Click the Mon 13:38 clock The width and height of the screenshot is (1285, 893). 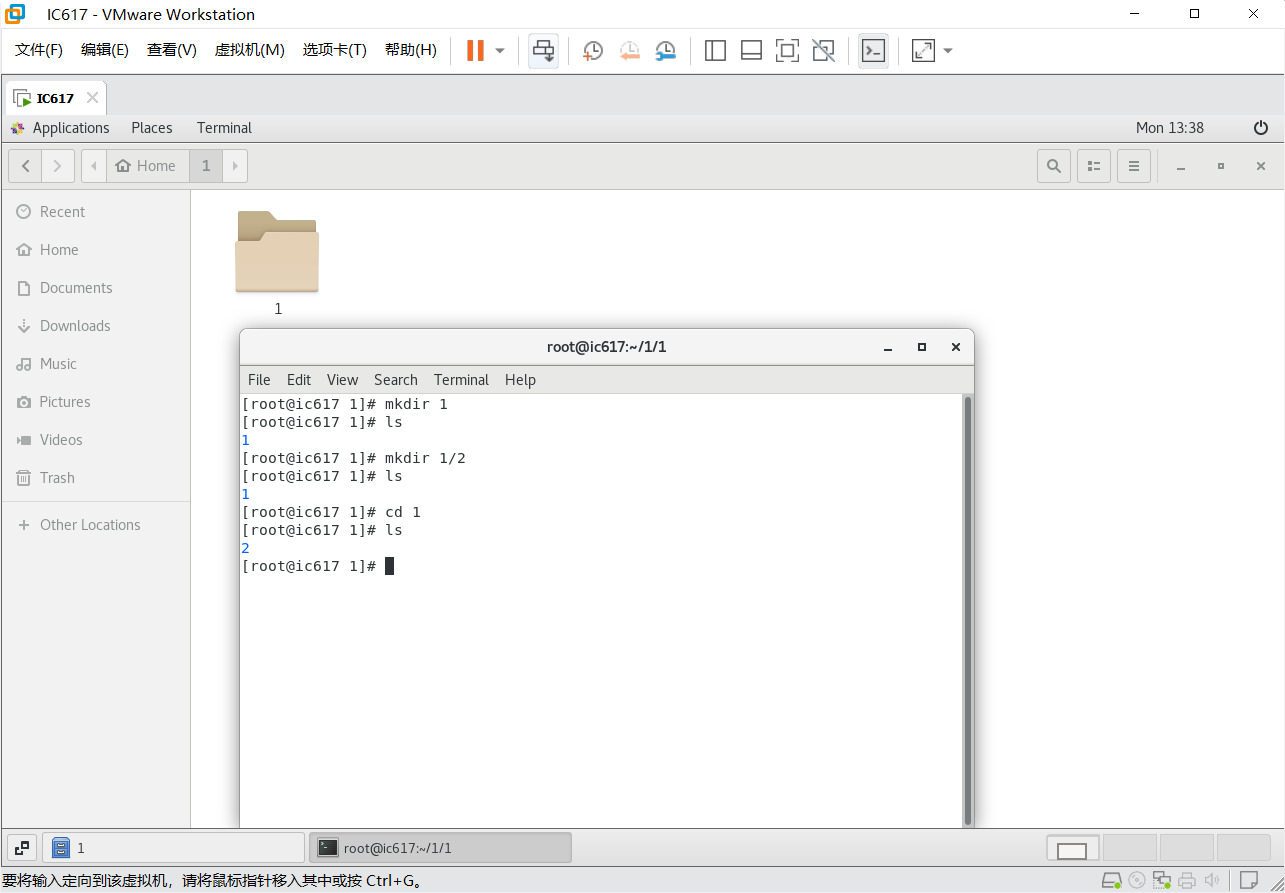(1170, 128)
